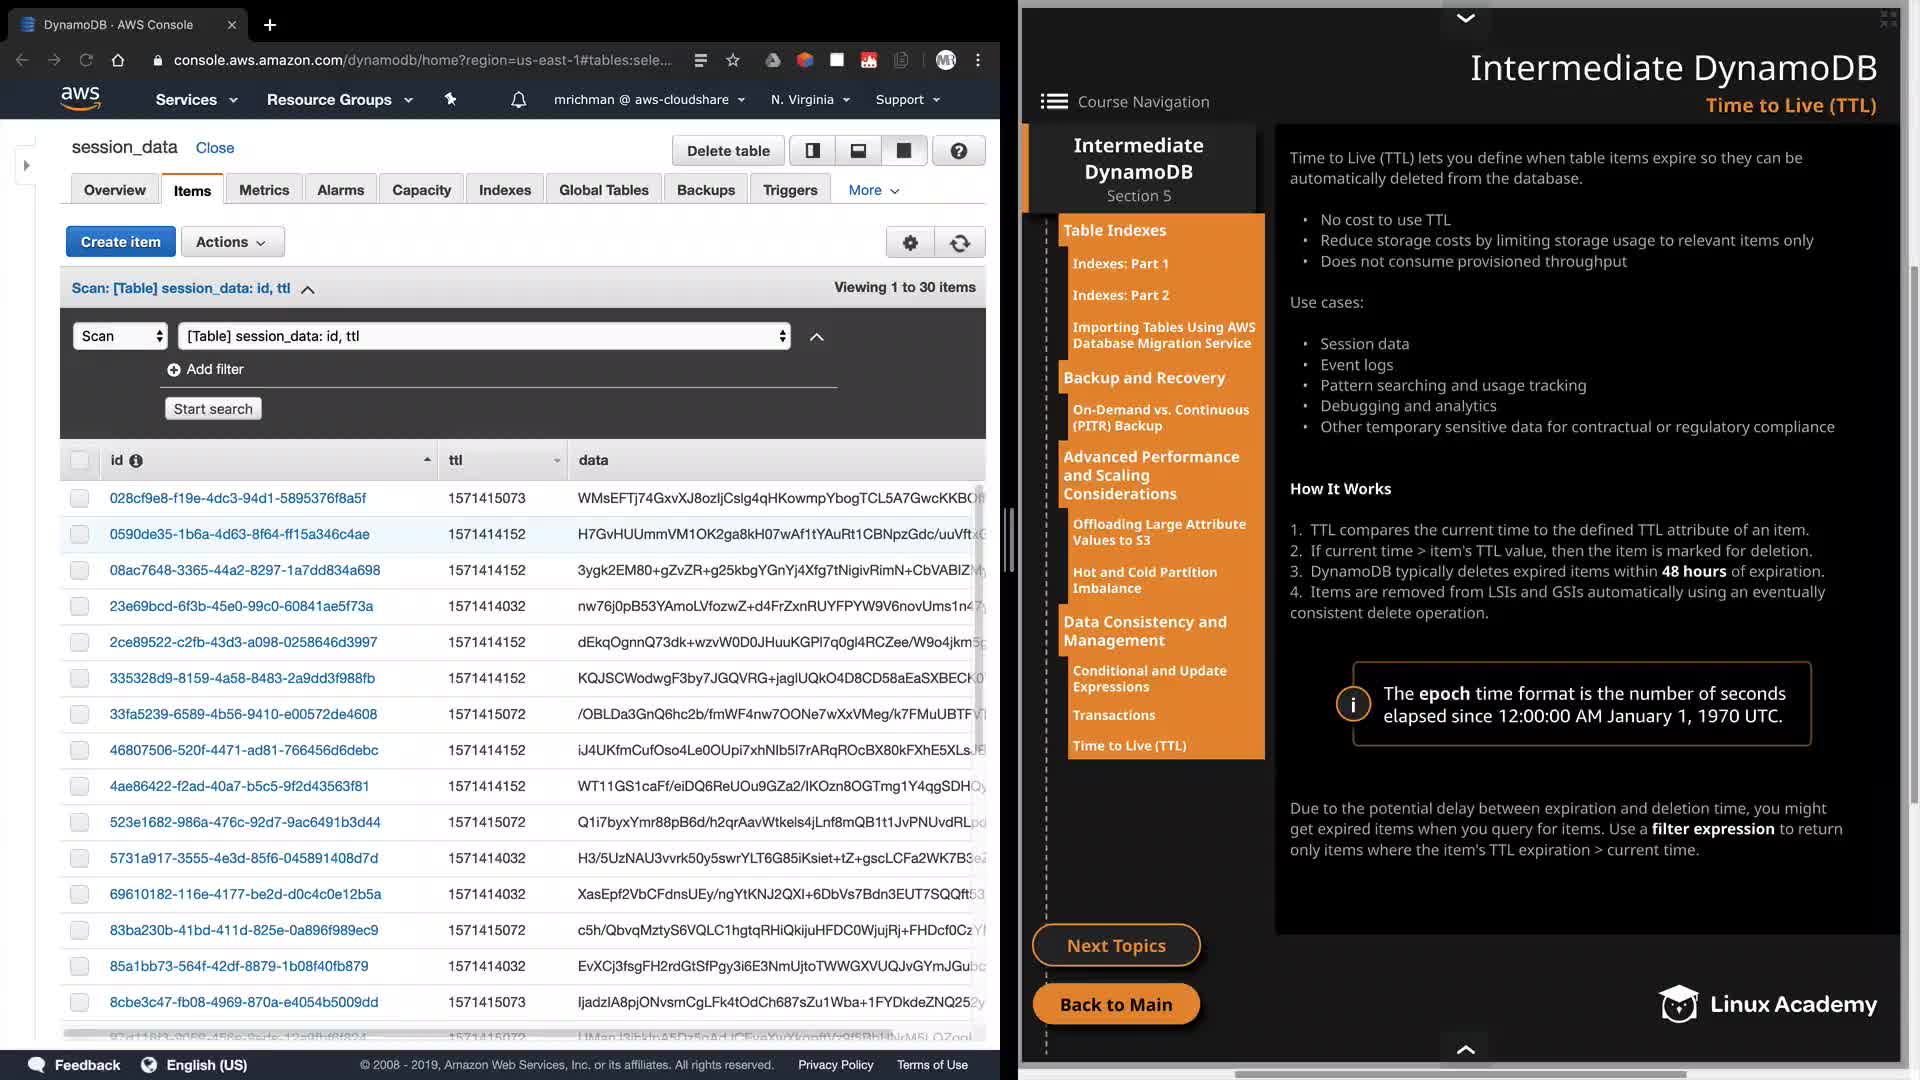Open the AWS notifications bell
The height and width of the screenshot is (1080, 1920).
point(518,100)
